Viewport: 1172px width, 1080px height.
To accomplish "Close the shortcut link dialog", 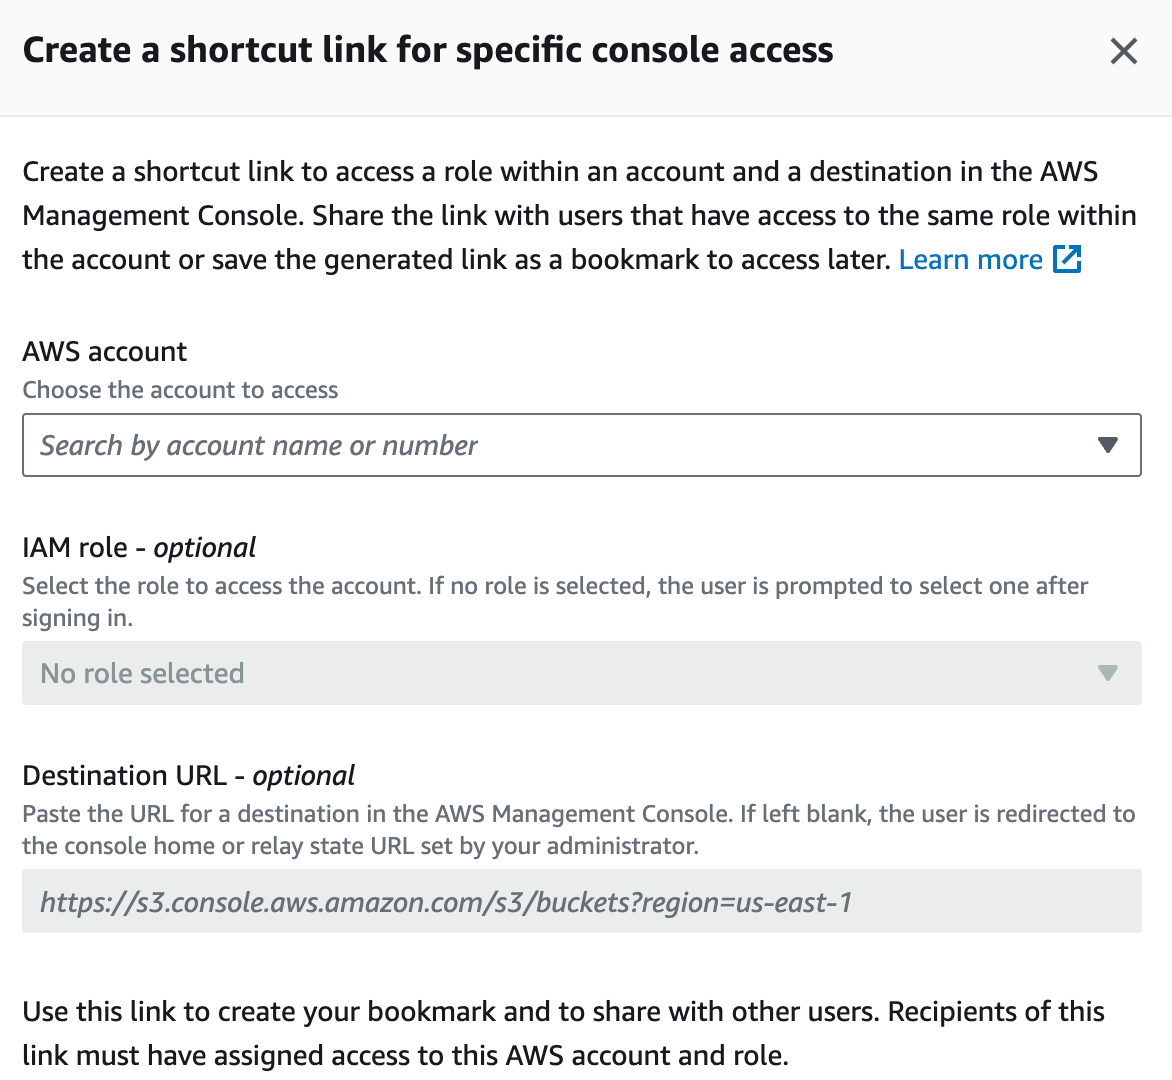I will click(x=1123, y=52).
